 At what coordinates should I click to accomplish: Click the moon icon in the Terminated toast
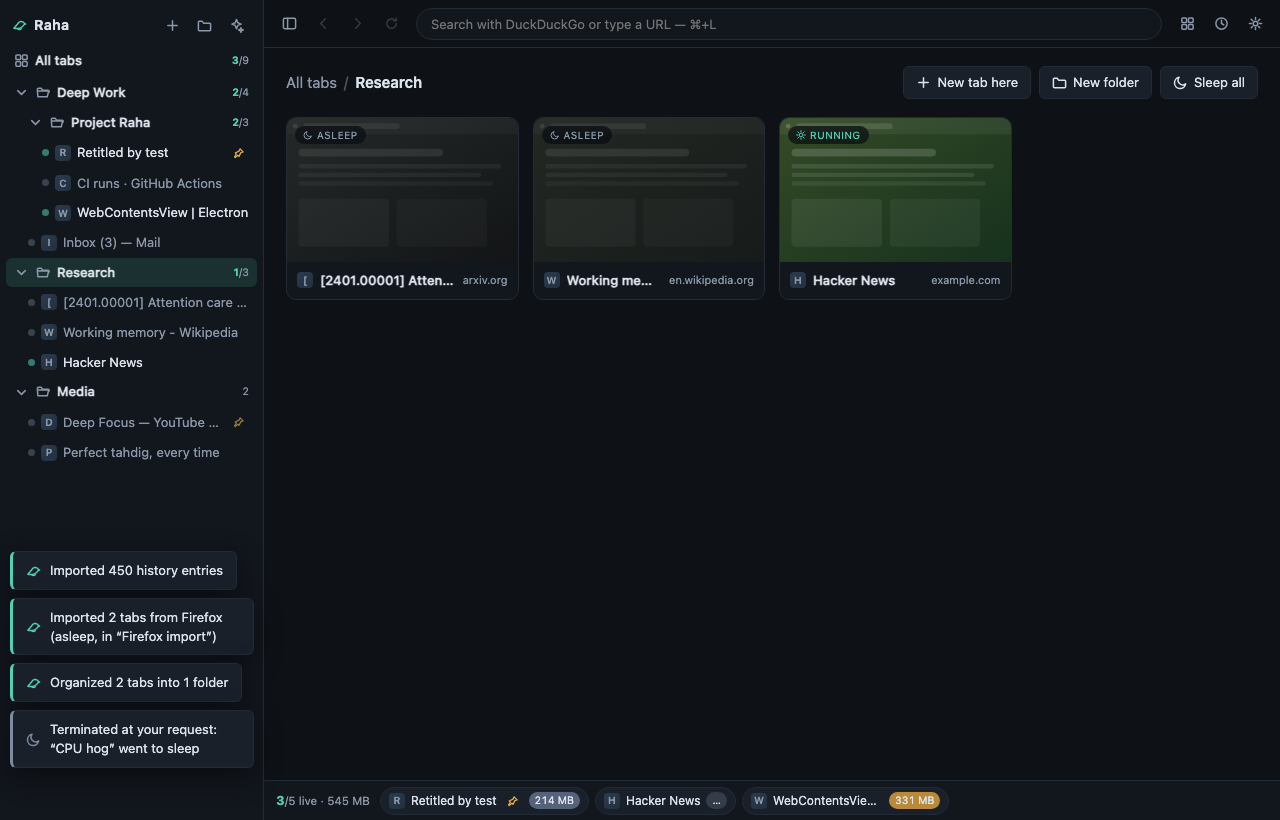(x=33, y=739)
